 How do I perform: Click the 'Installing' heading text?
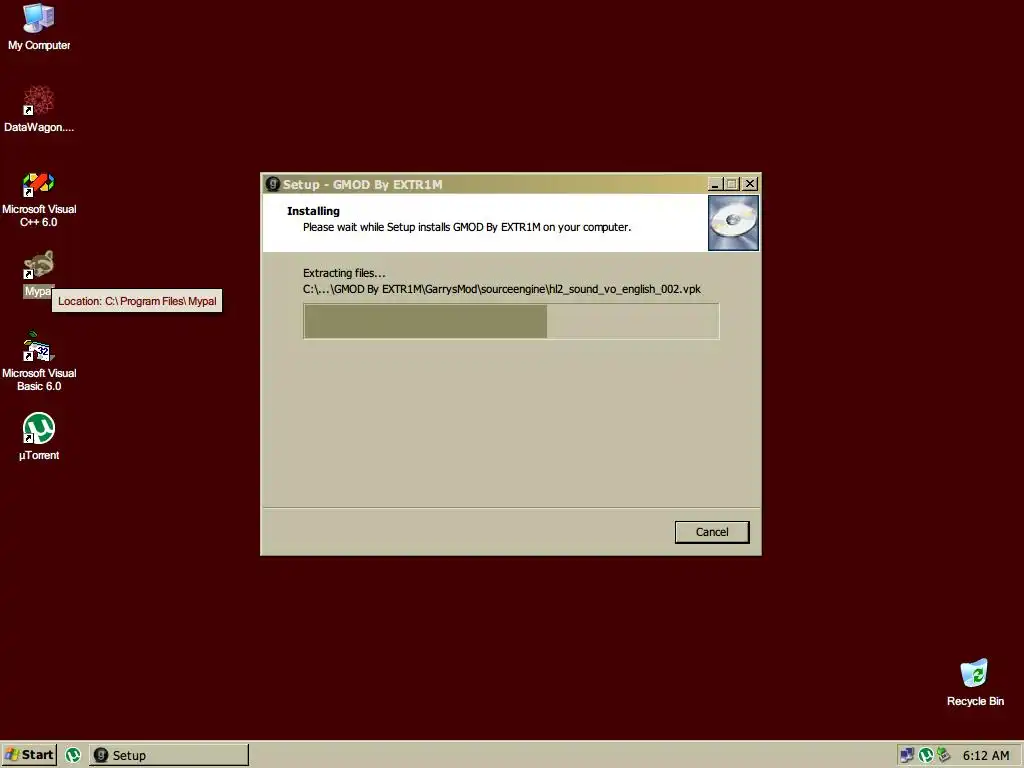[x=313, y=211]
